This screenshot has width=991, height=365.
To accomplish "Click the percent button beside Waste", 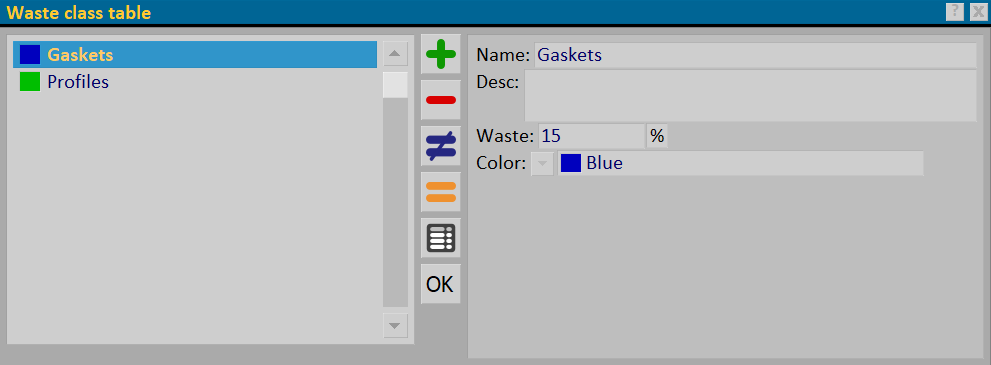I will [657, 136].
